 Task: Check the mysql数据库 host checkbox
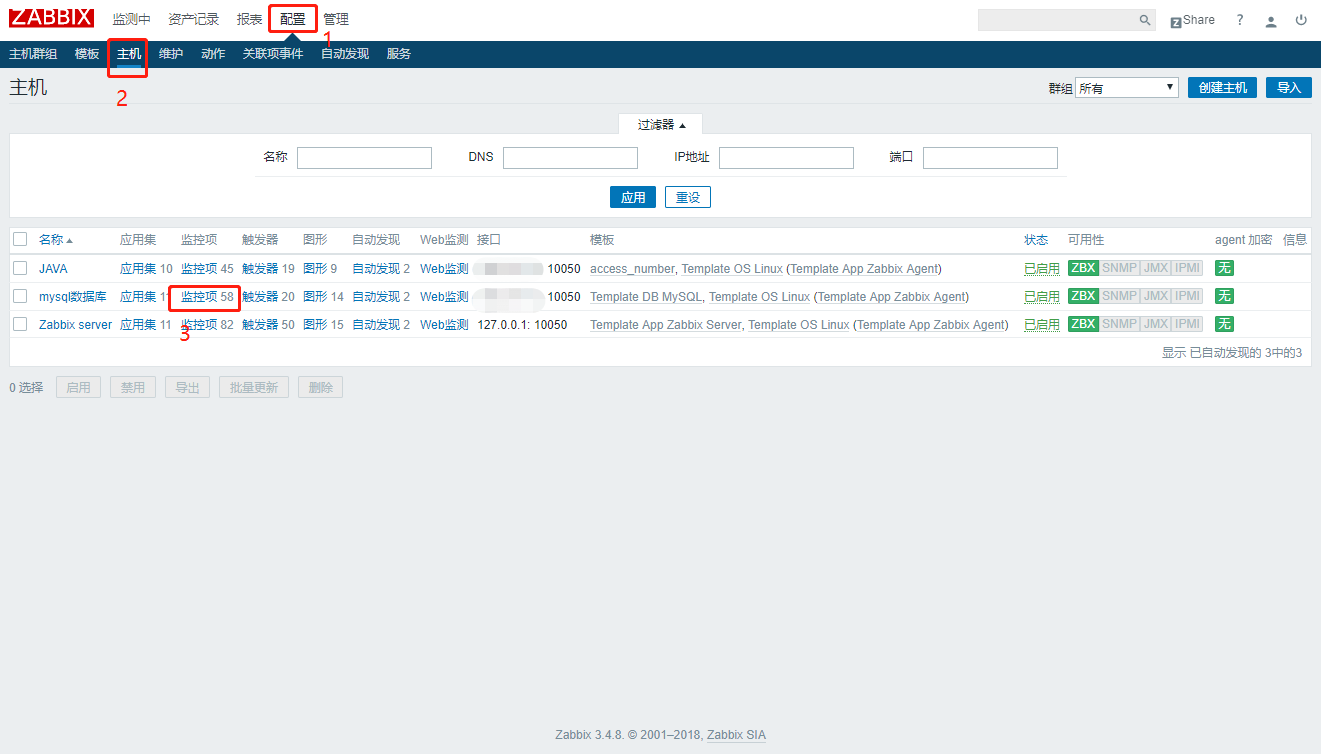click(x=20, y=296)
